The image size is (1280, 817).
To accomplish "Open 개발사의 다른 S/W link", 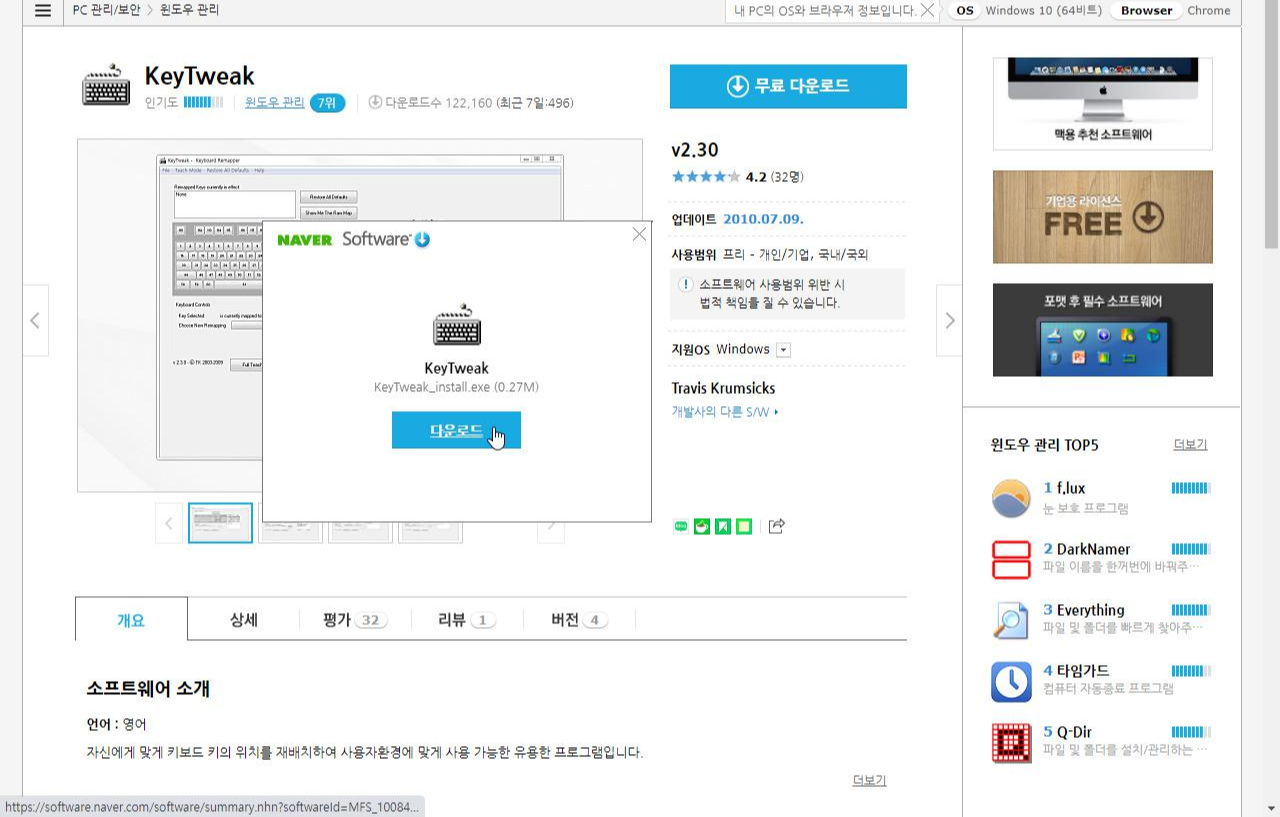I will click(725, 411).
